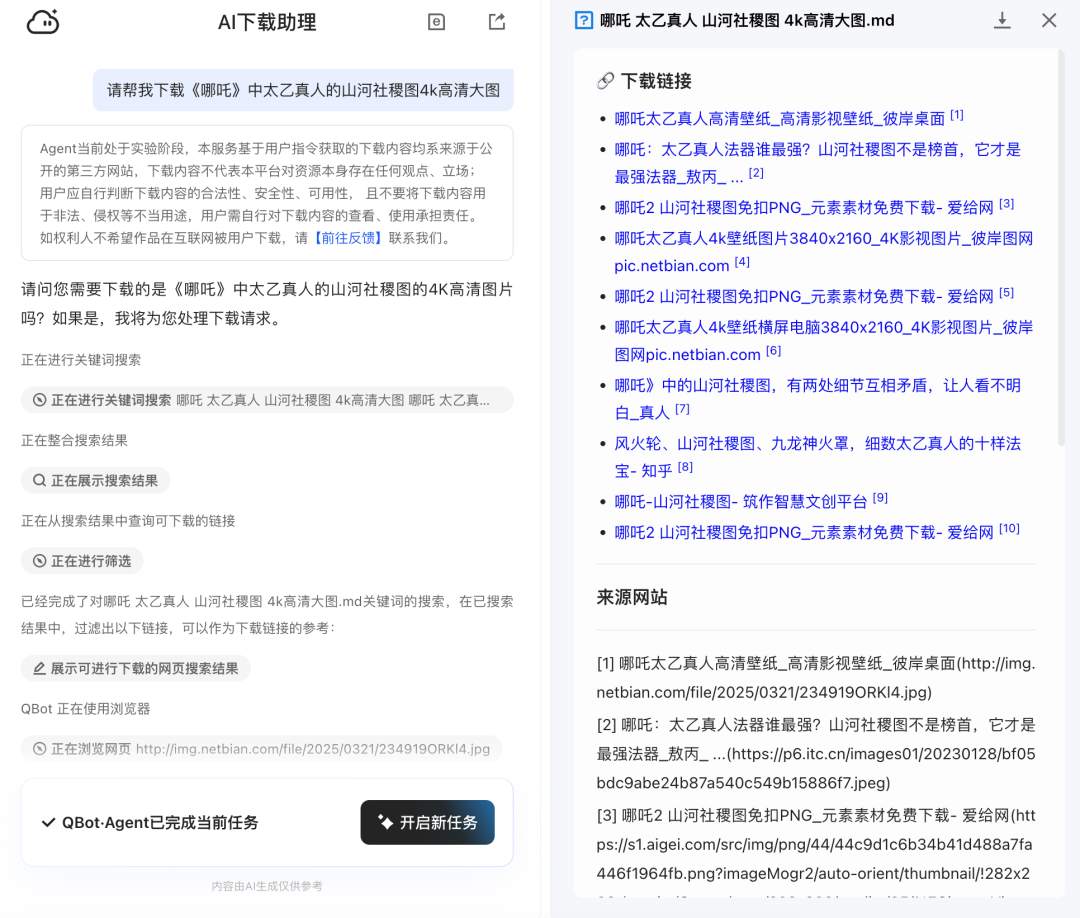The width and height of the screenshot is (1080, 918).
Task: Click the cloud logo icon
Action: (x=43, y=22)
